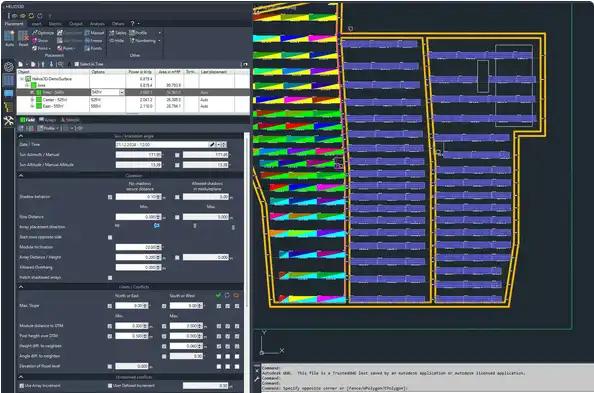Switch to the Output ribbon tab
The width and height of the screenshot is (594, 393).
(76, 23)
